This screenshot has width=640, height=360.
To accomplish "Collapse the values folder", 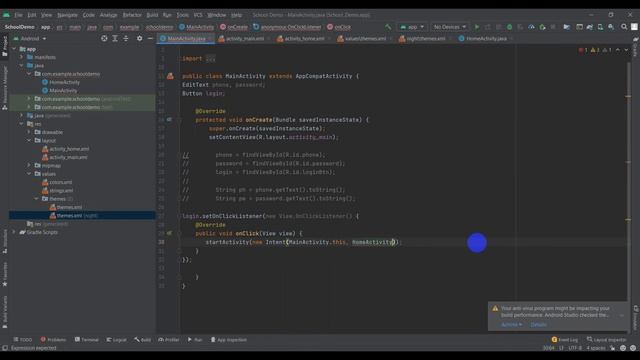I will coord(29,174).
